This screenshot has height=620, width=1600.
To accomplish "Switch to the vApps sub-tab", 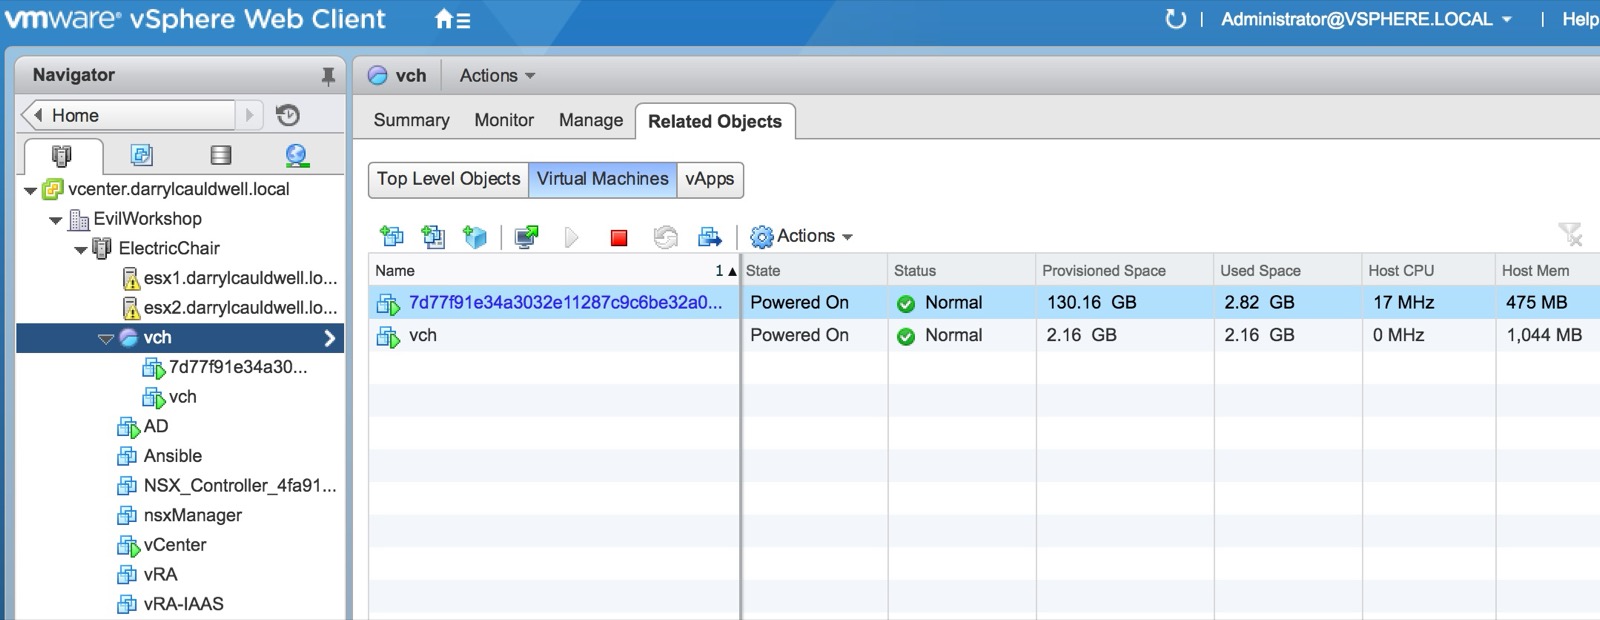I will coord(709,179).
